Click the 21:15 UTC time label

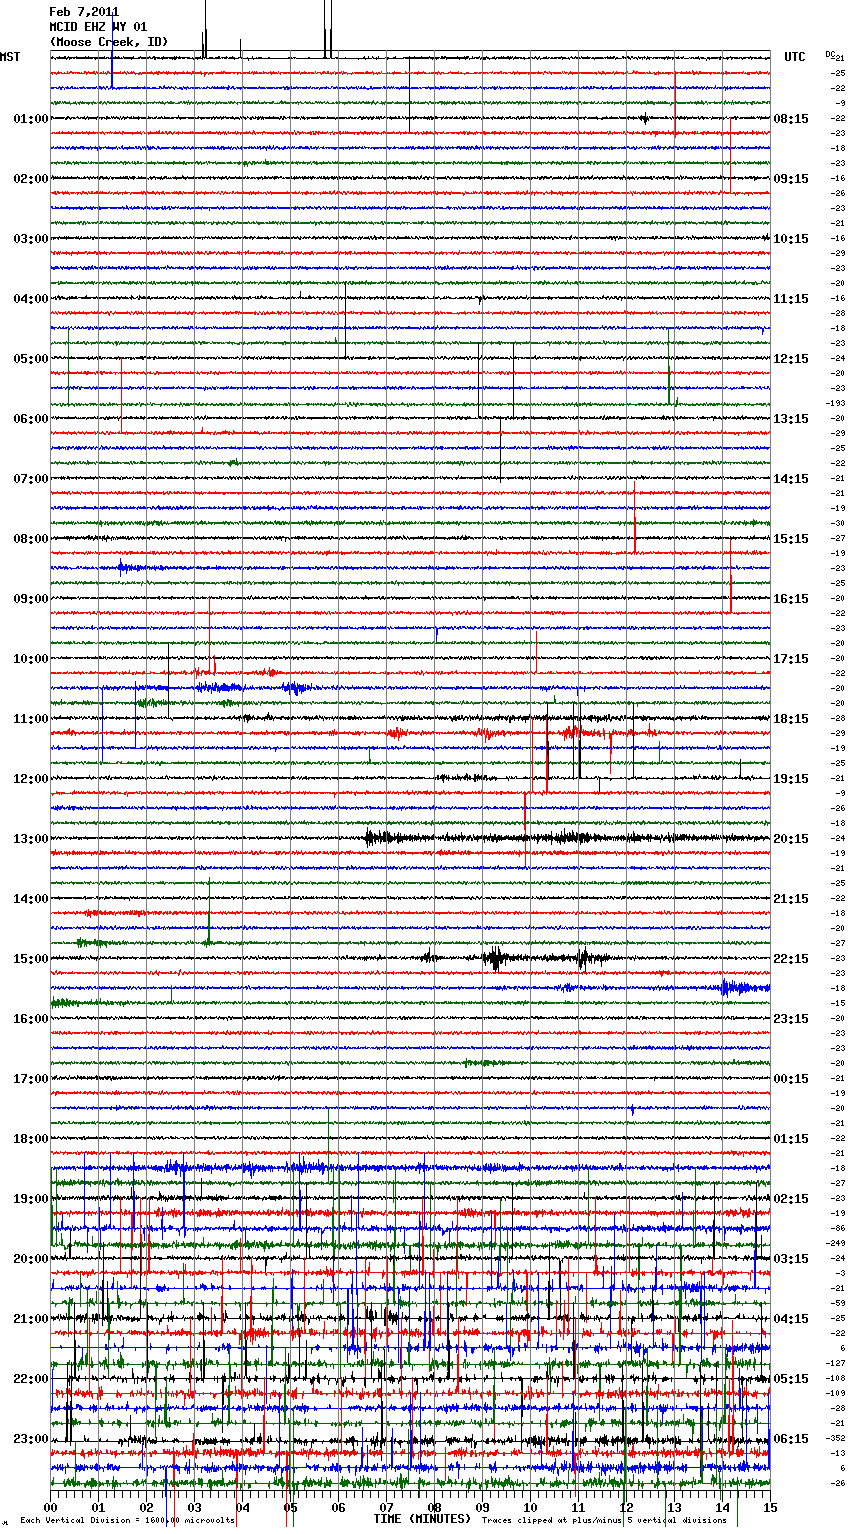coord(791,899)
